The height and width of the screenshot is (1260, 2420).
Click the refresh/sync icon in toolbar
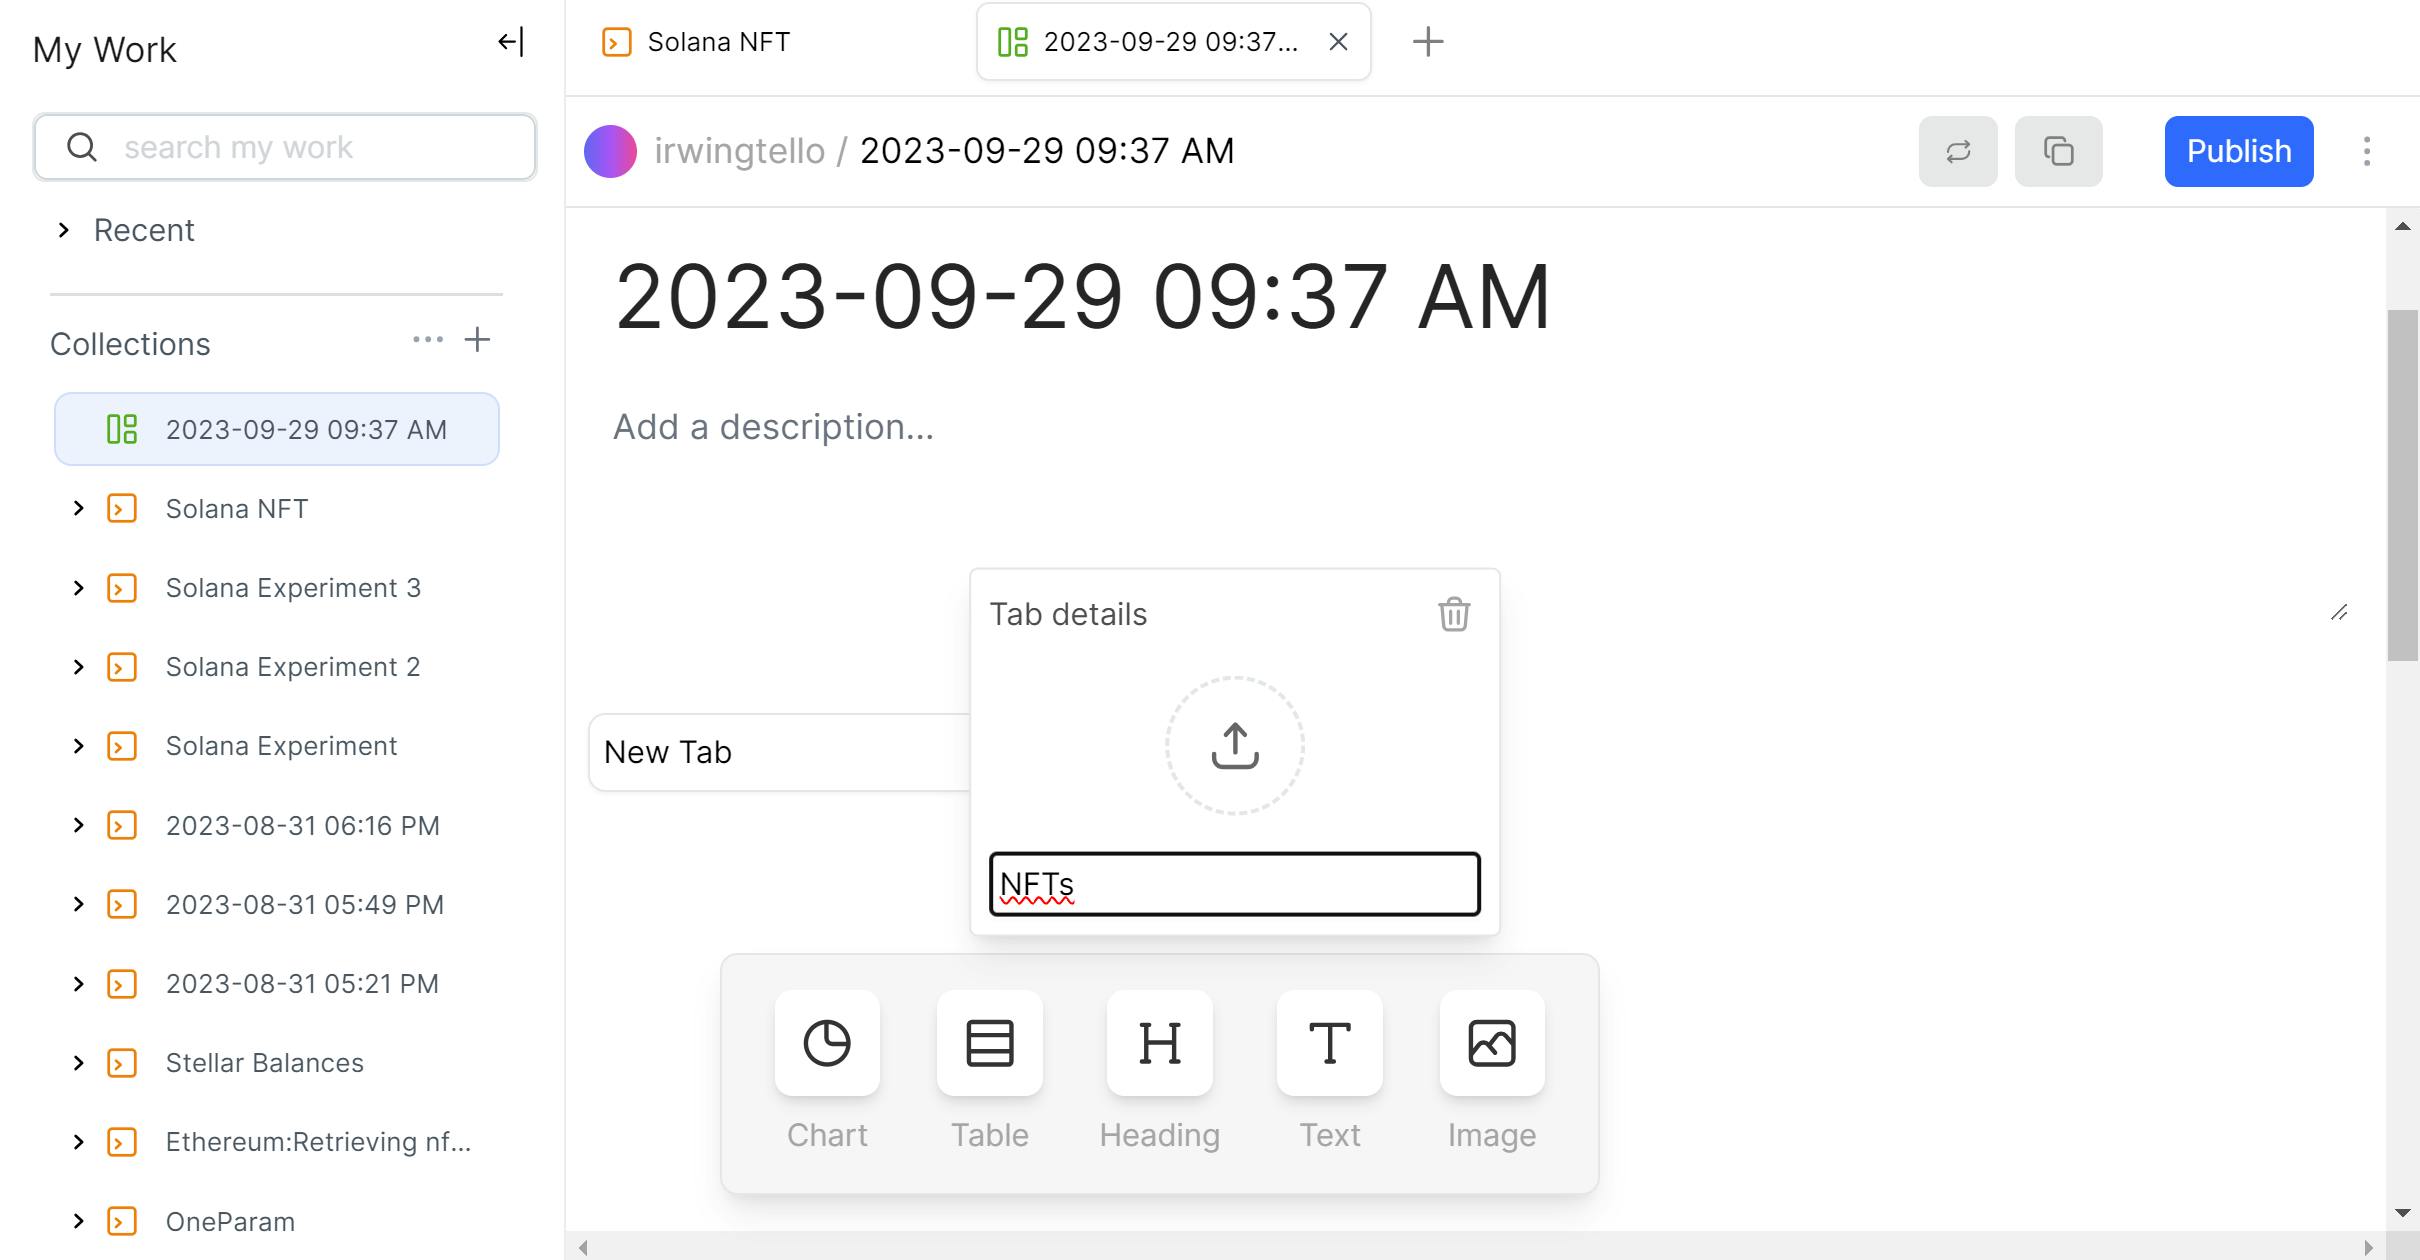(x=1959, y=150)
